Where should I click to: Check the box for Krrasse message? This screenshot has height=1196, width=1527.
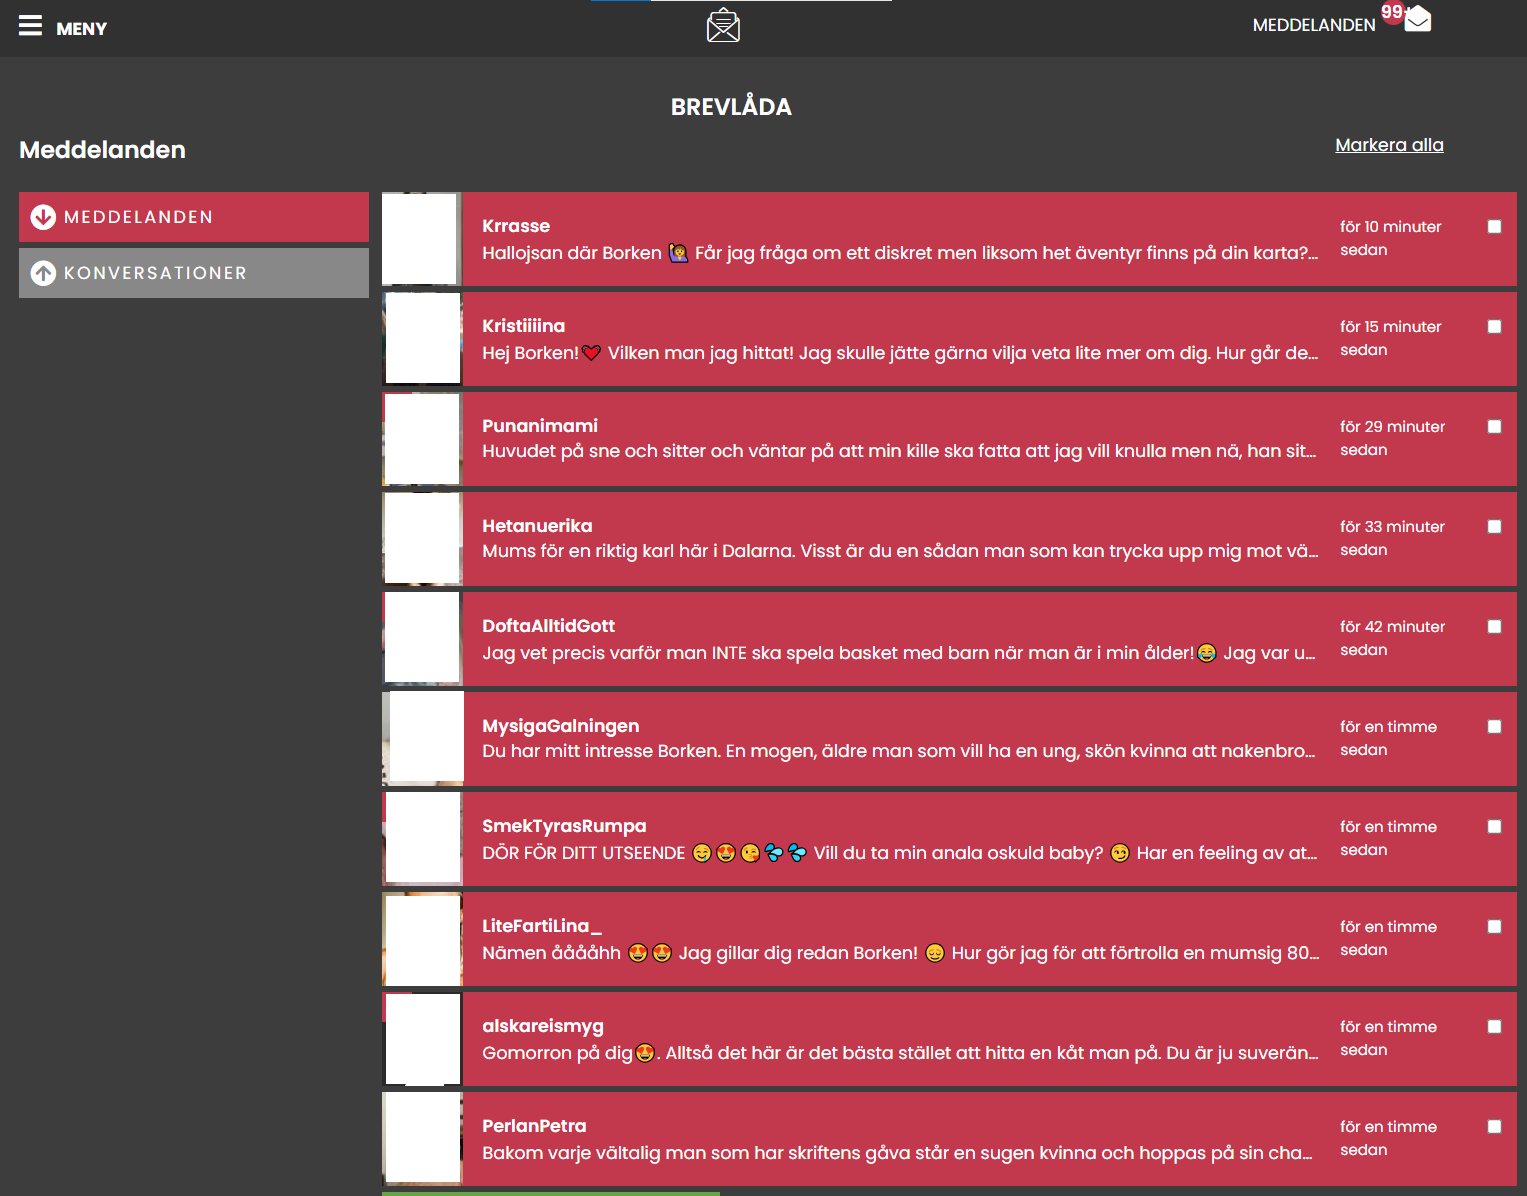point(1494,227)
